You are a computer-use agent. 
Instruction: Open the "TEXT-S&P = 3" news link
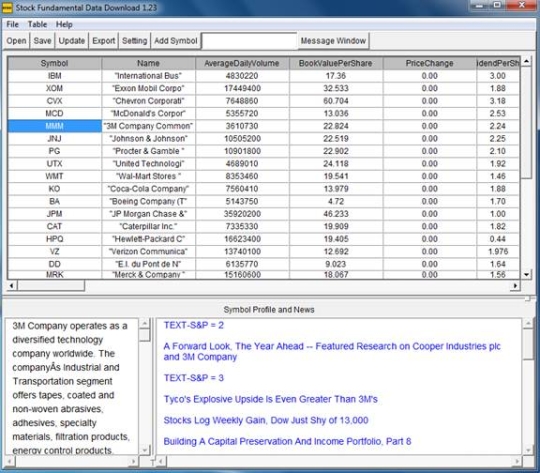pyautogui.click(x=194, y=378)
